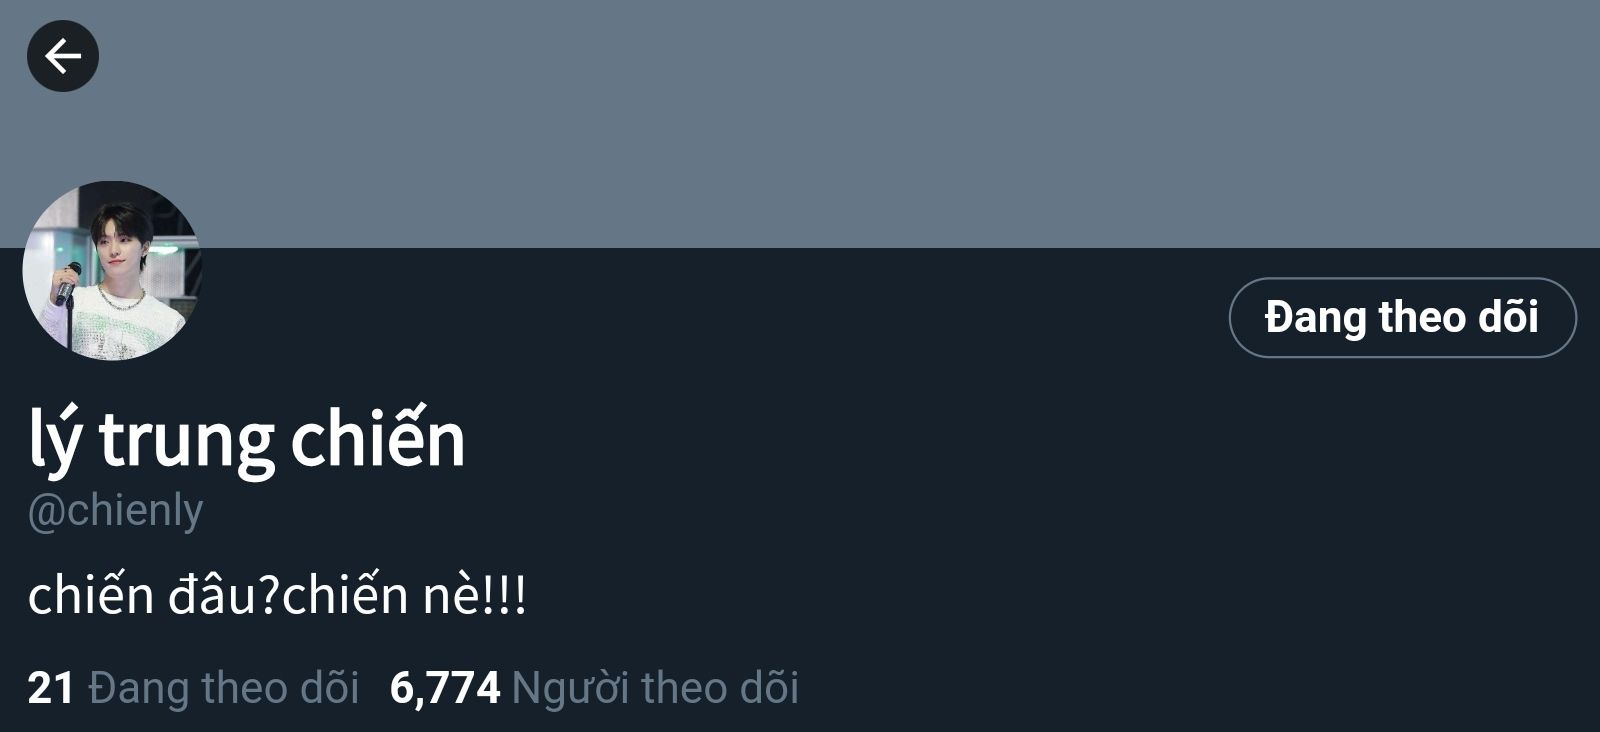Click the display name "lý trung chiến"

coord(247,438)
